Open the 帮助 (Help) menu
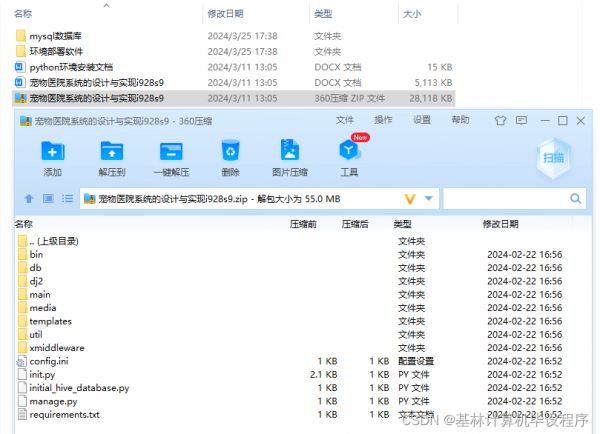Screen dimensions: 600x434 (x=460, y=120)
